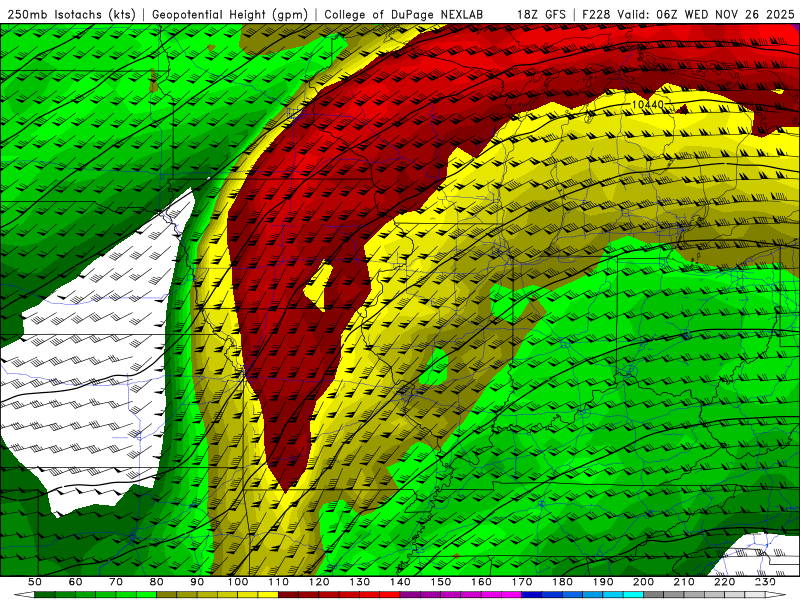Click the "College of DuPage NEXLAB" credit text
The height and width of the screenshot is (600, 800).
pyautogui.click(x=404, y=14)
